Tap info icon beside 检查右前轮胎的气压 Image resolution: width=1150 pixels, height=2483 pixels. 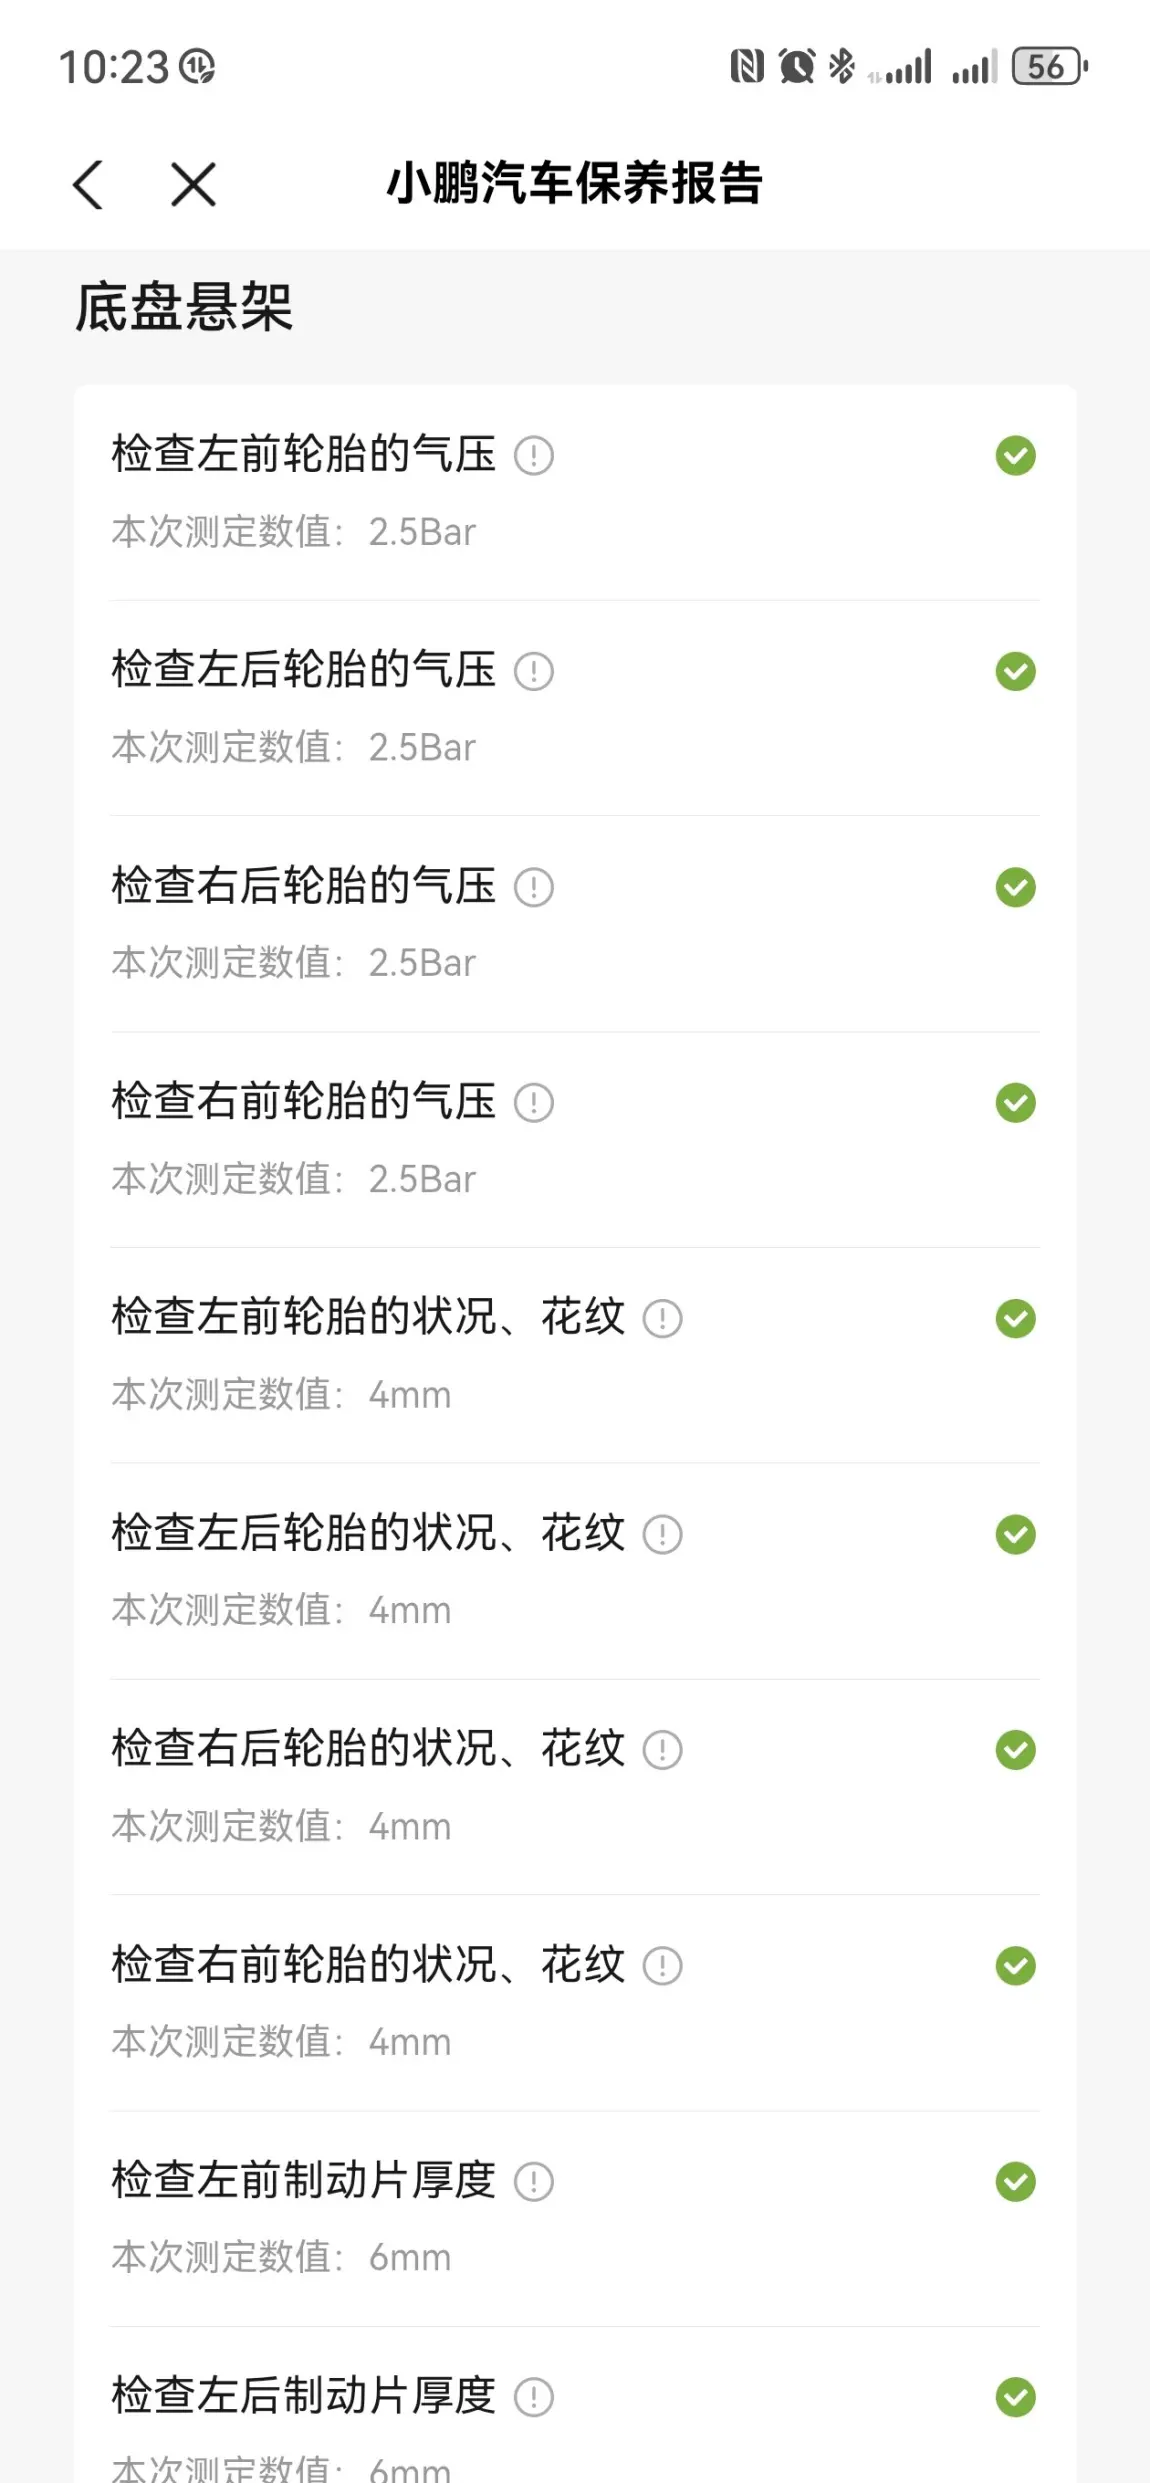[x=534, y=1104]
